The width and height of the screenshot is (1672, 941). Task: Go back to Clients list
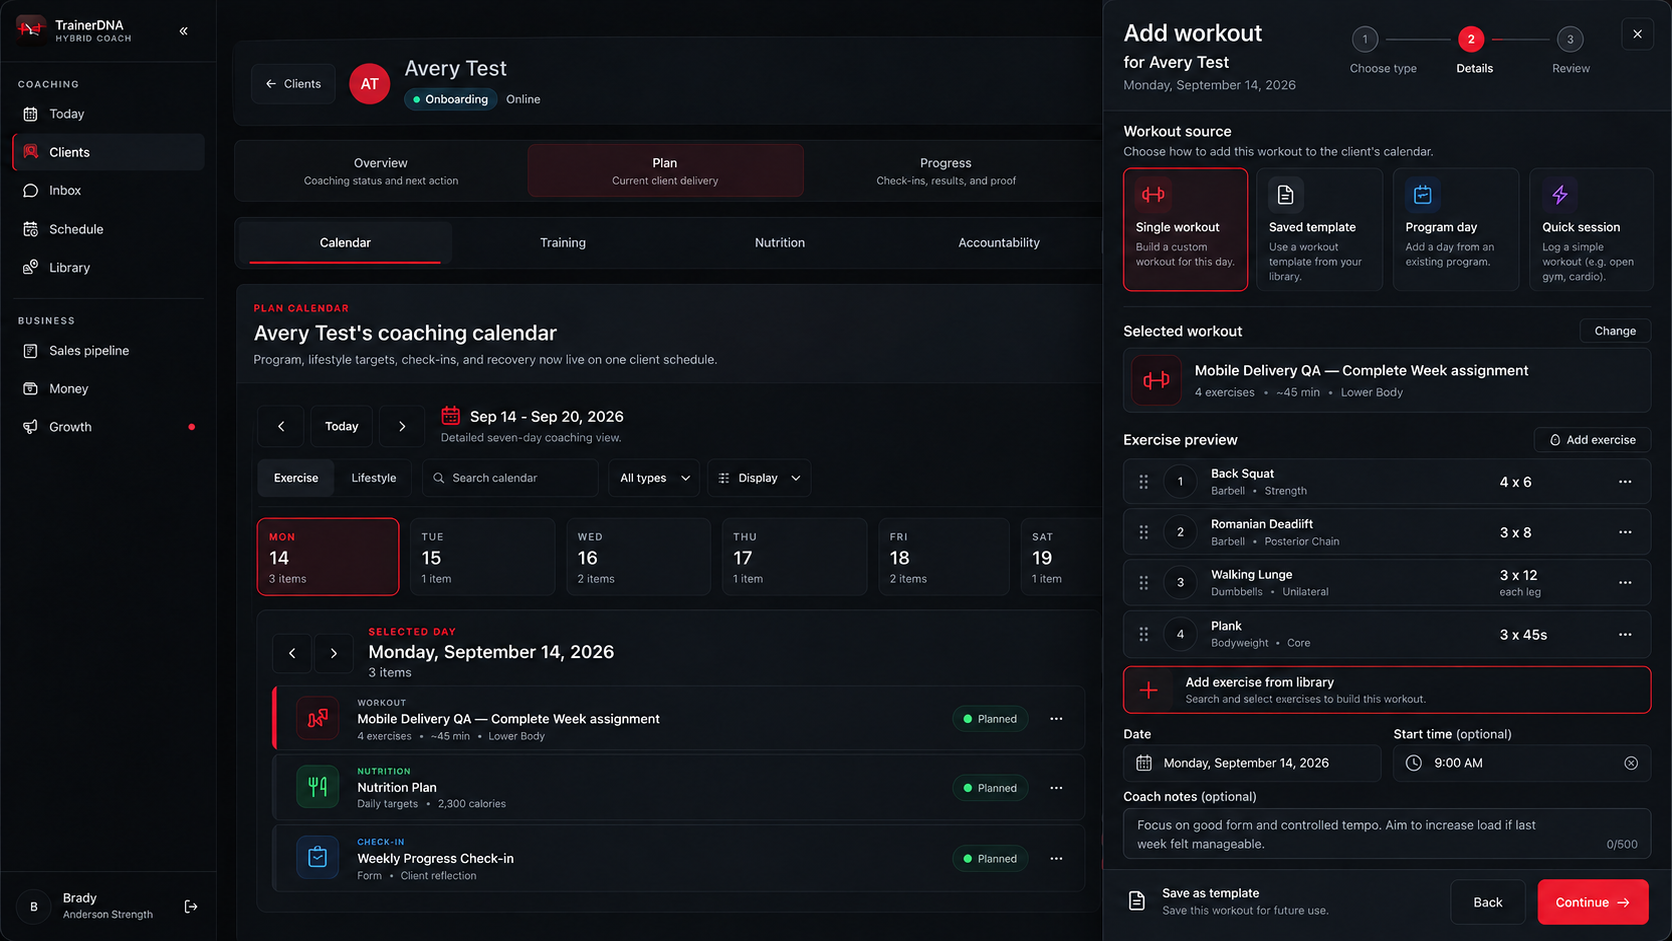[293, 84]
